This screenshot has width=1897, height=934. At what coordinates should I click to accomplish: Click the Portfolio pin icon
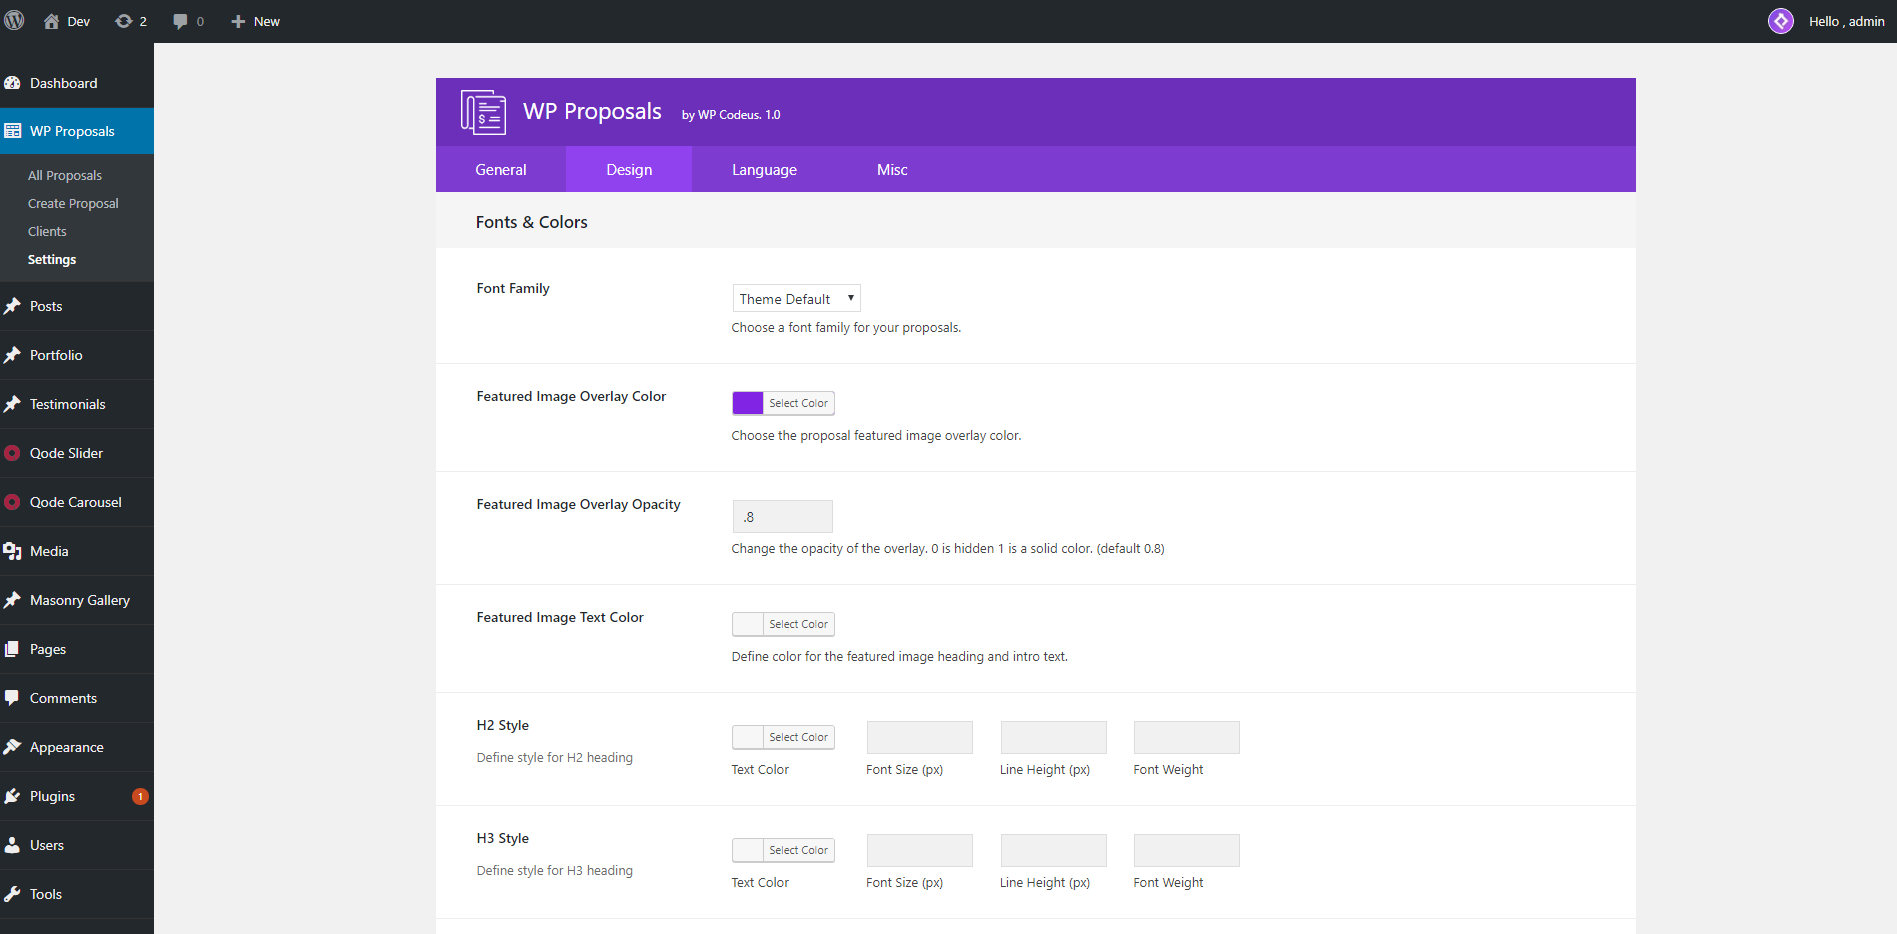click(x=12, y=355)
